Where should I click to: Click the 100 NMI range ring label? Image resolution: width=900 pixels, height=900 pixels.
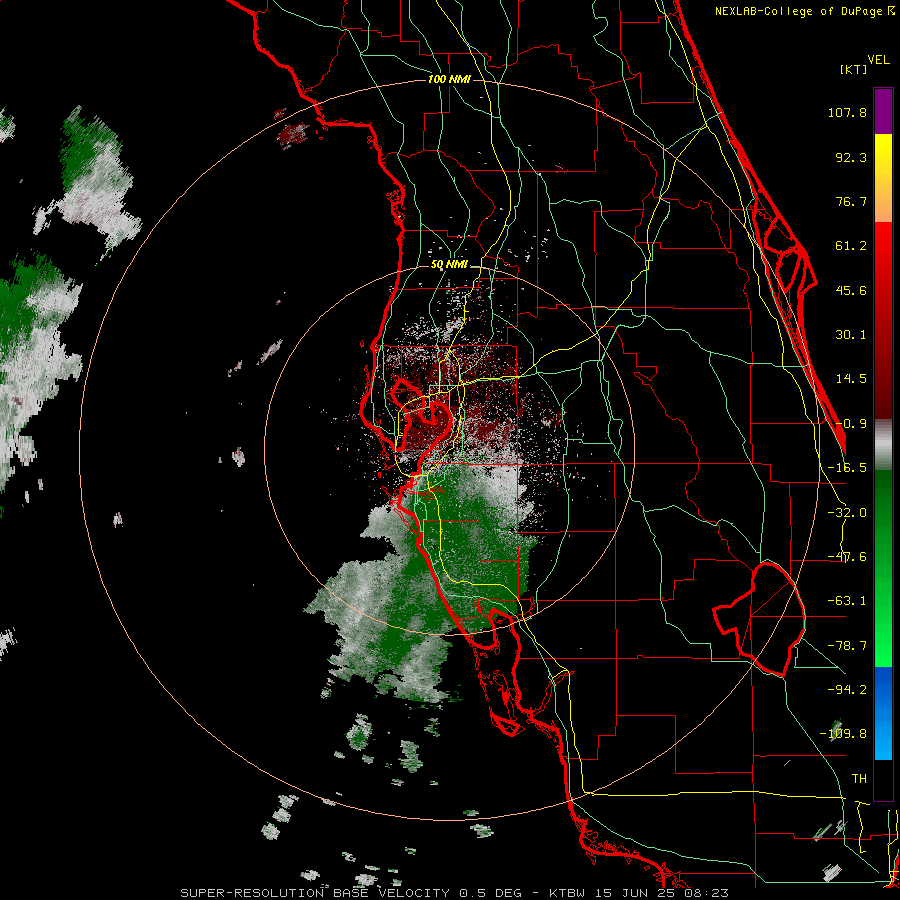tap(449, 79)
